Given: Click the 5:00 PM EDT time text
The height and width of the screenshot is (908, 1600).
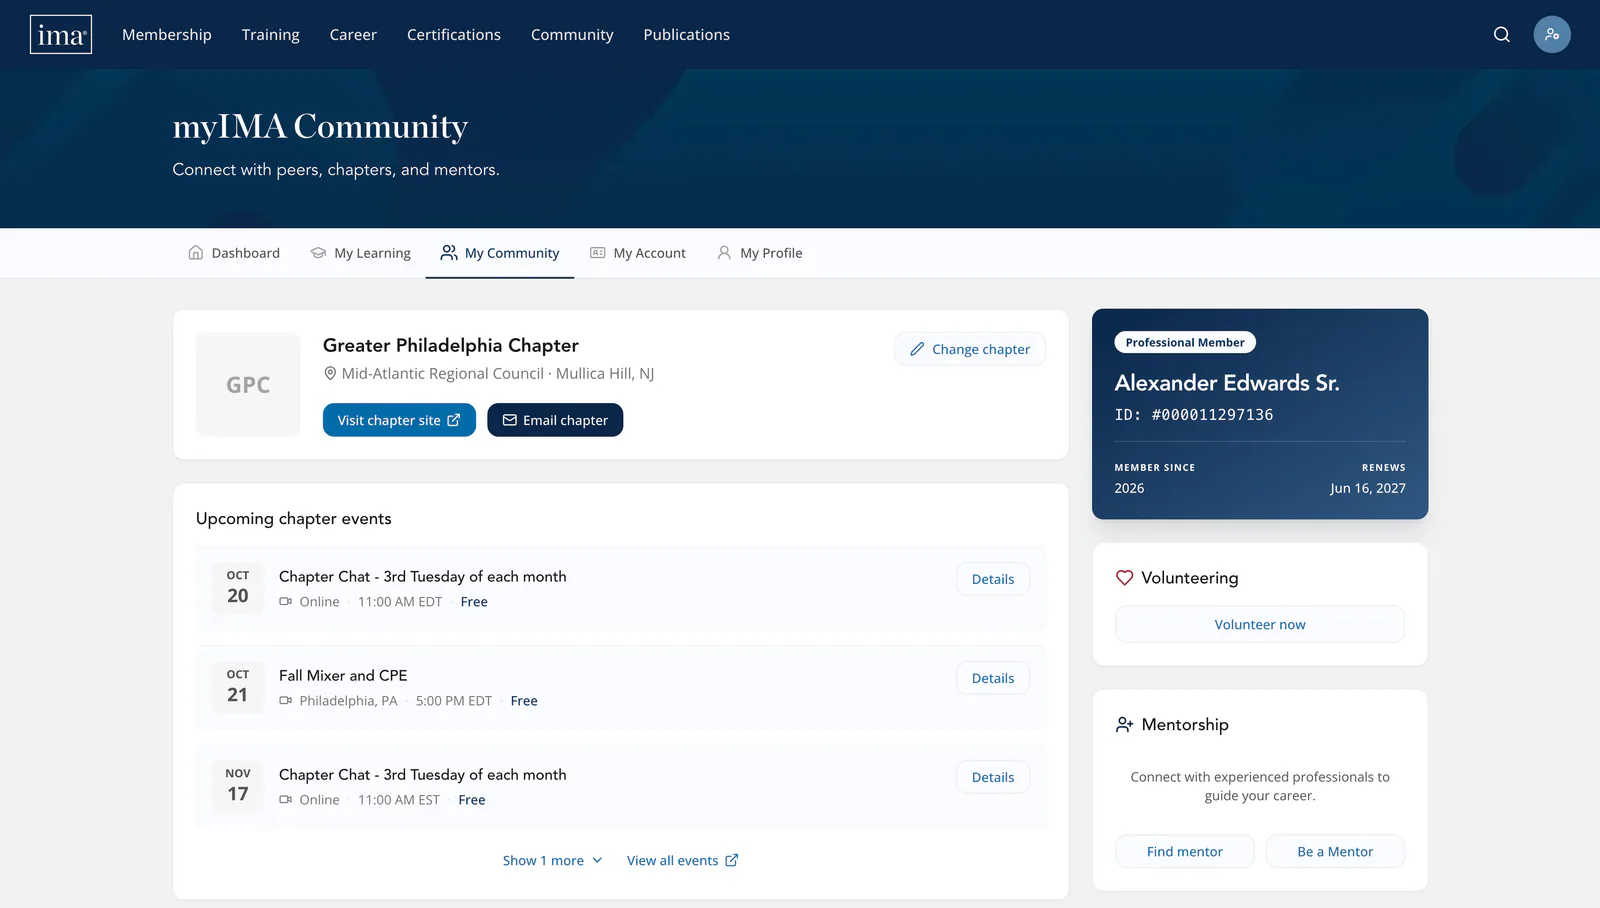Looking at the screenshot, I should point(454,701).
